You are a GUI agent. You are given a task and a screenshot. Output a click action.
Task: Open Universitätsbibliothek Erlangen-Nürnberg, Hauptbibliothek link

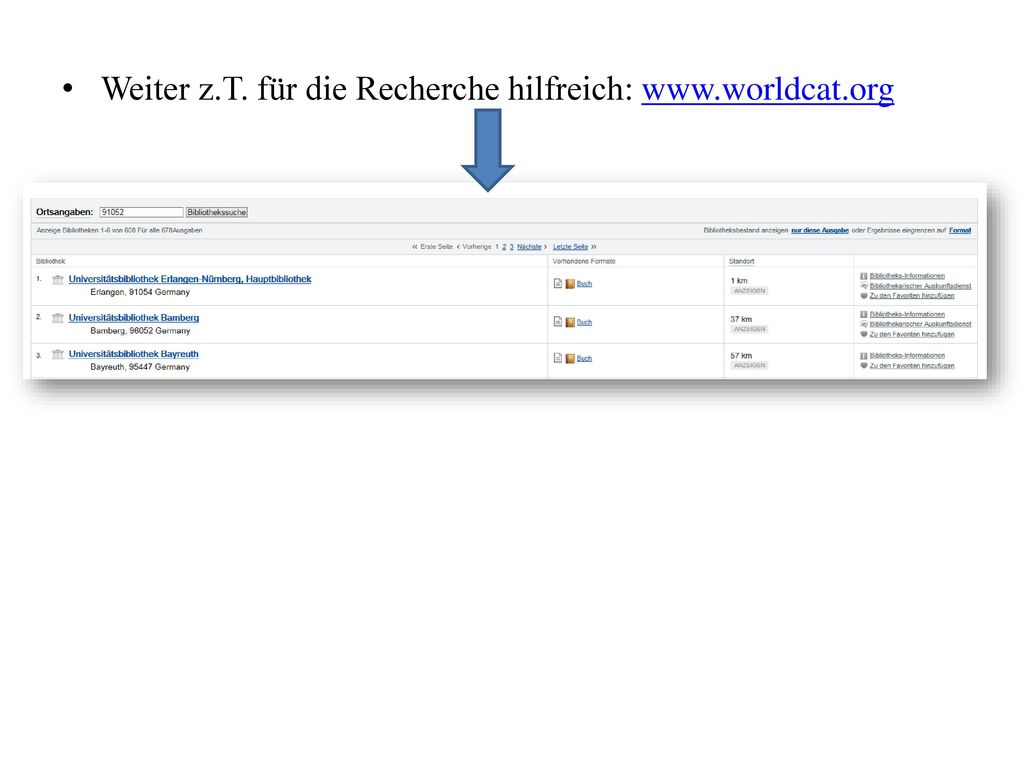point(190,279)
